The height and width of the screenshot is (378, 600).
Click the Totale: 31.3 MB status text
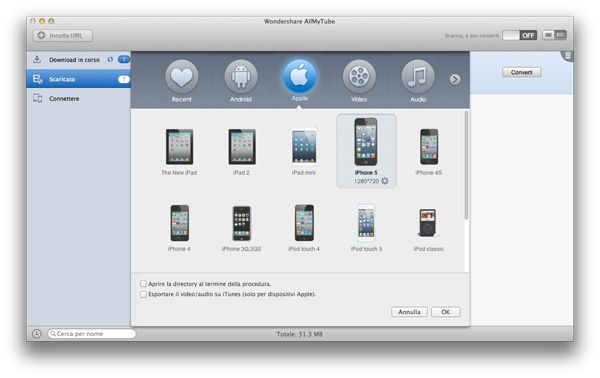(x=300, y=334)
